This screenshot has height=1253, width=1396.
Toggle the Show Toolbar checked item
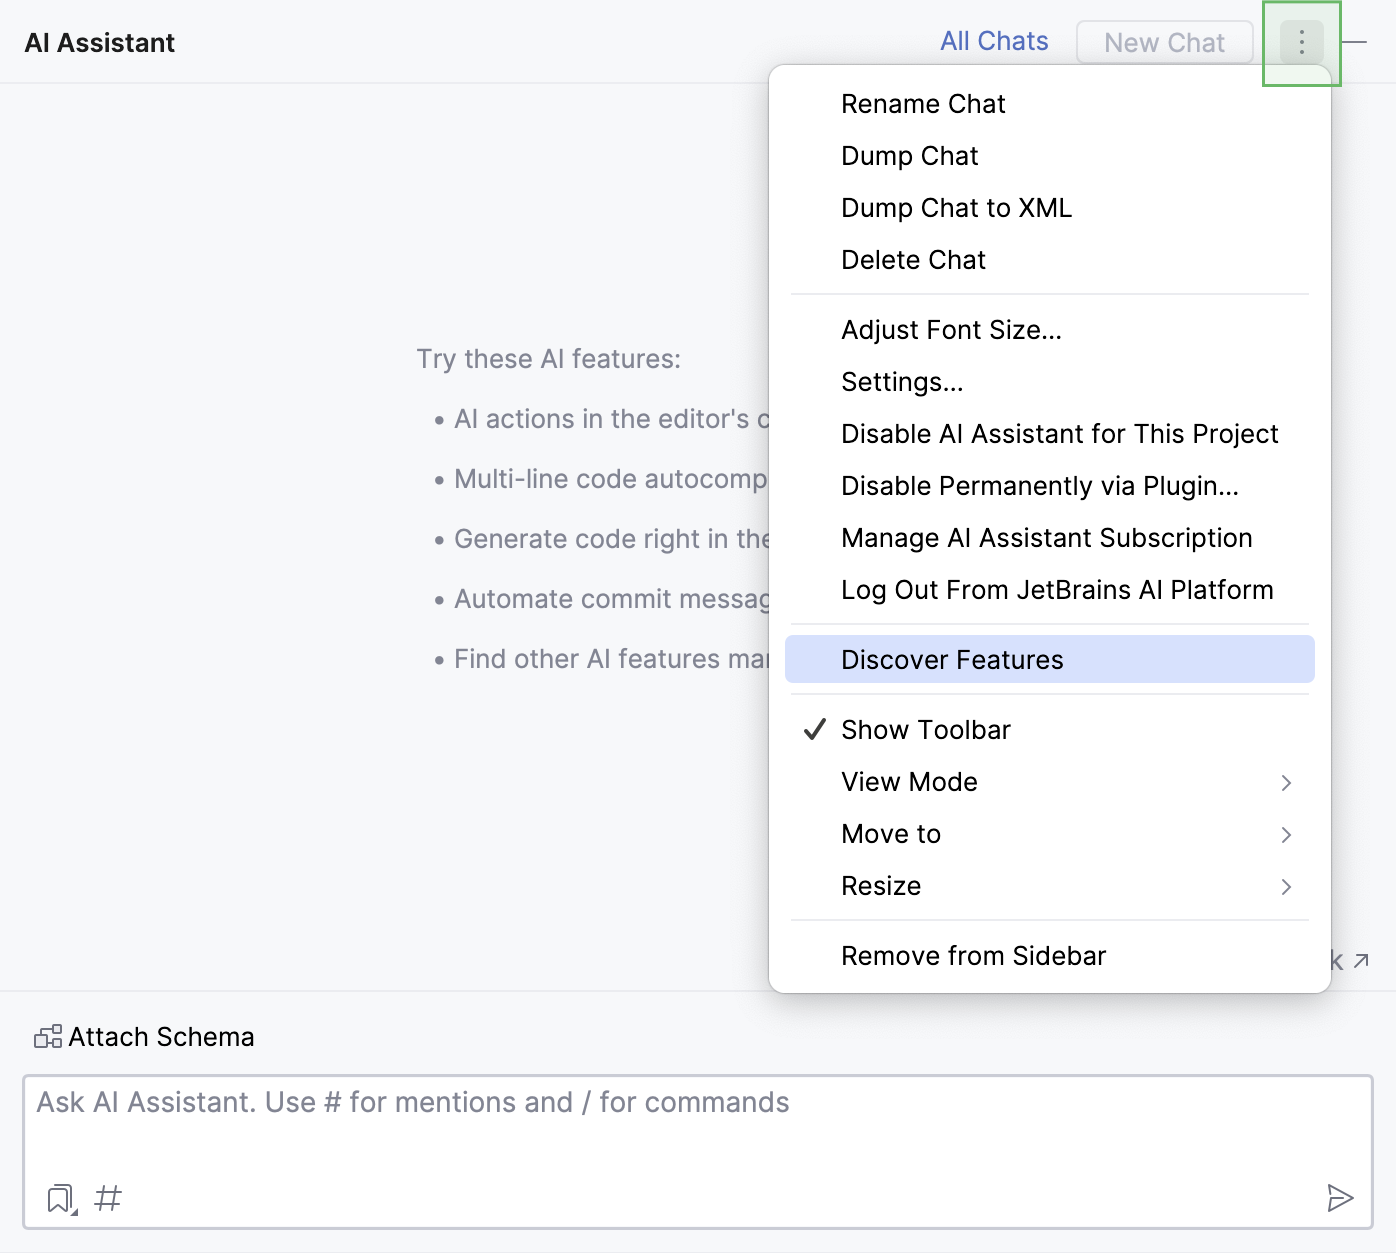pyautogui.click(x=1050, y=730)
